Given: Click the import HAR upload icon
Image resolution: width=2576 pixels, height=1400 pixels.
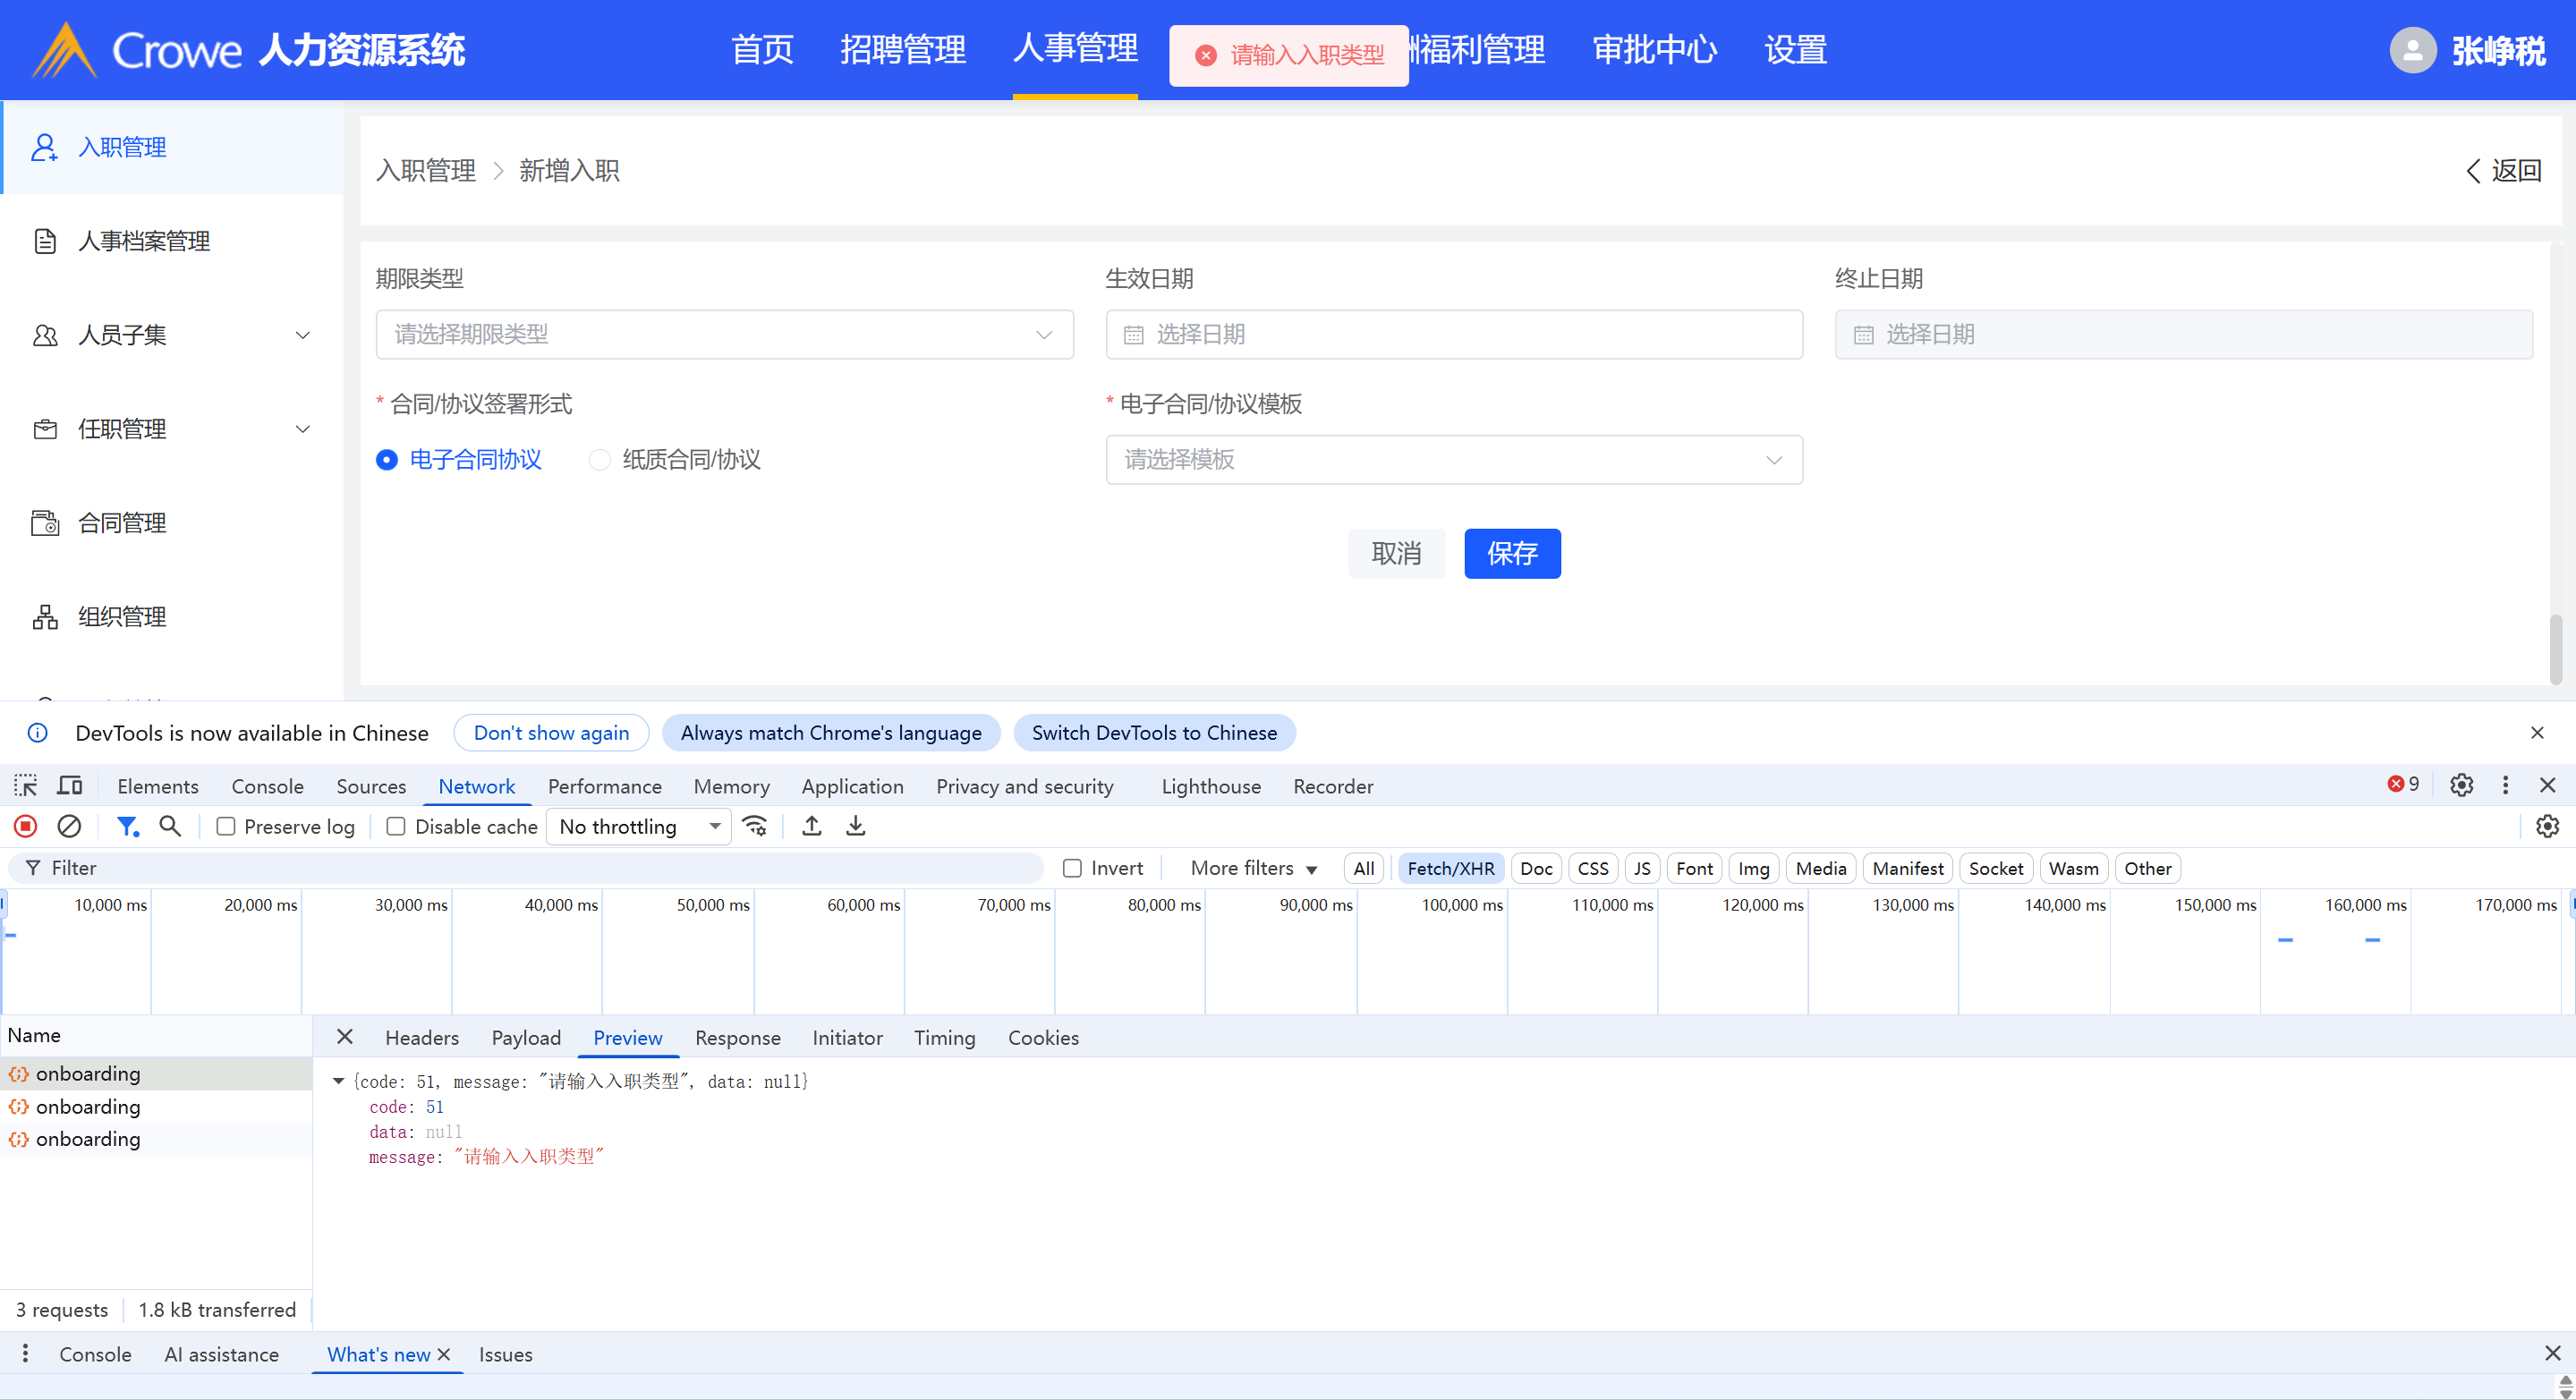Looking at the screenshot, I should coord(812,826).
